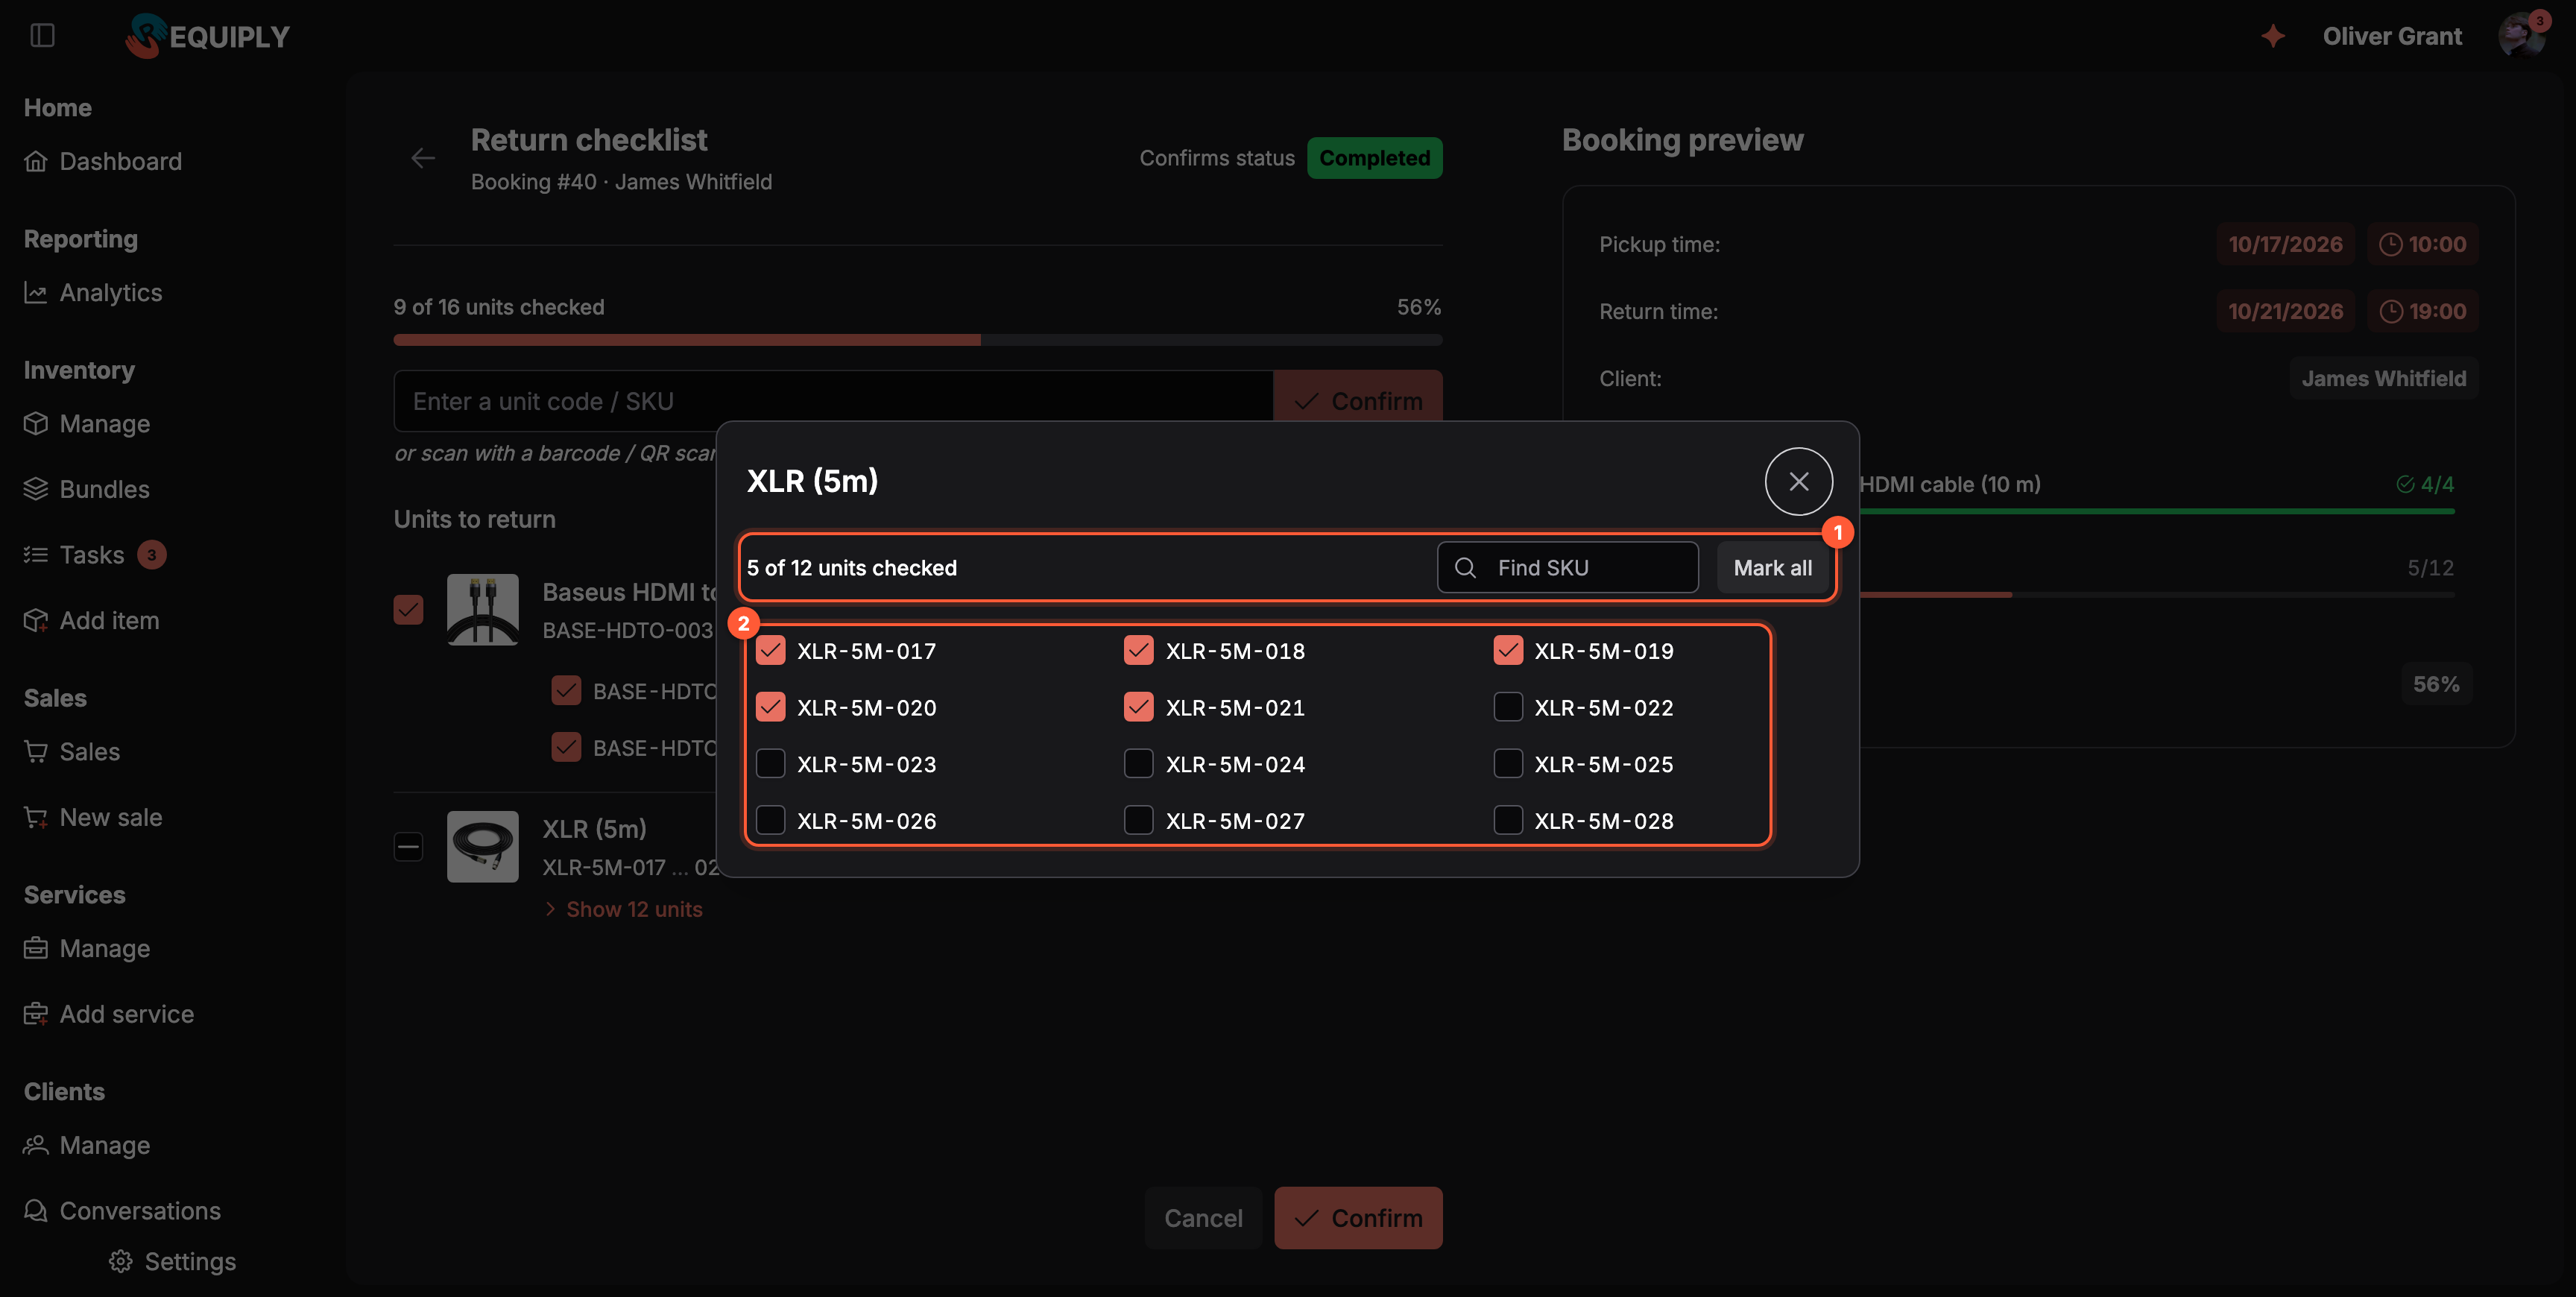Click the Tasks list icon
The width and height of the screenshot is (2576, 1297).
[36, 555]
